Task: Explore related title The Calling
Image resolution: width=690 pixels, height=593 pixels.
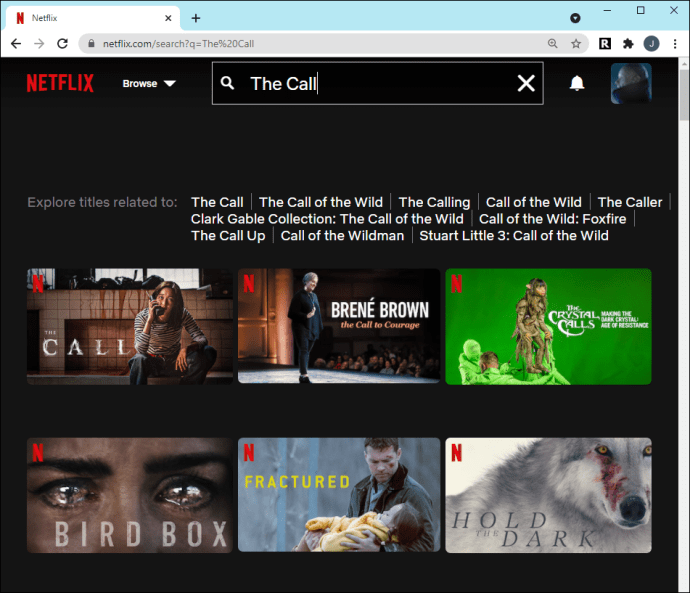Action: click(x=434, y=202)
